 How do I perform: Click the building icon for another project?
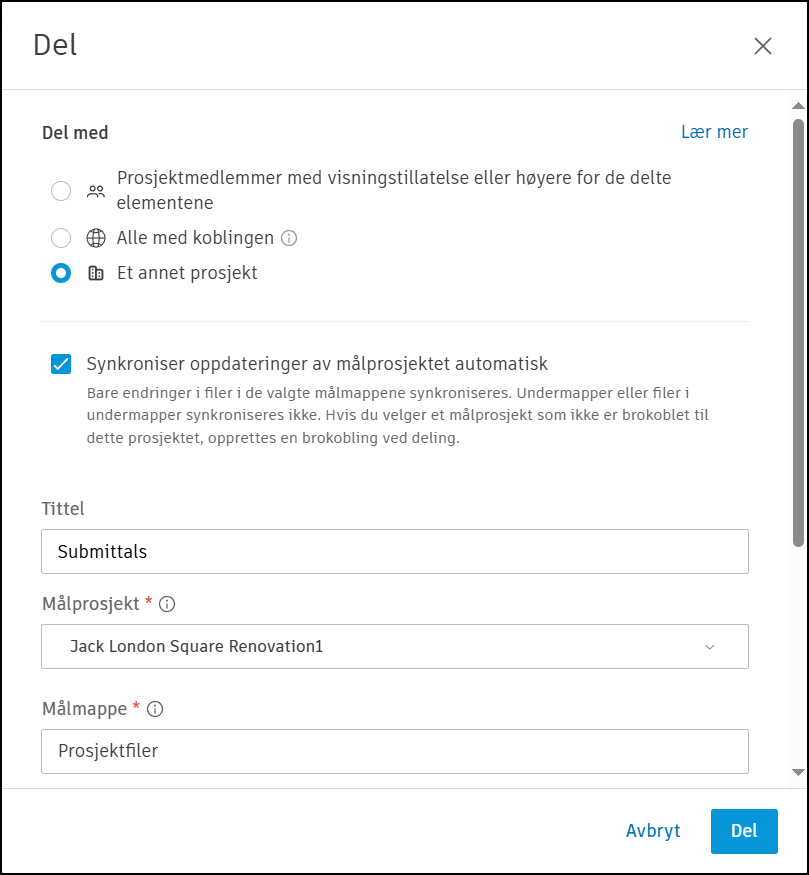(96, 273)
